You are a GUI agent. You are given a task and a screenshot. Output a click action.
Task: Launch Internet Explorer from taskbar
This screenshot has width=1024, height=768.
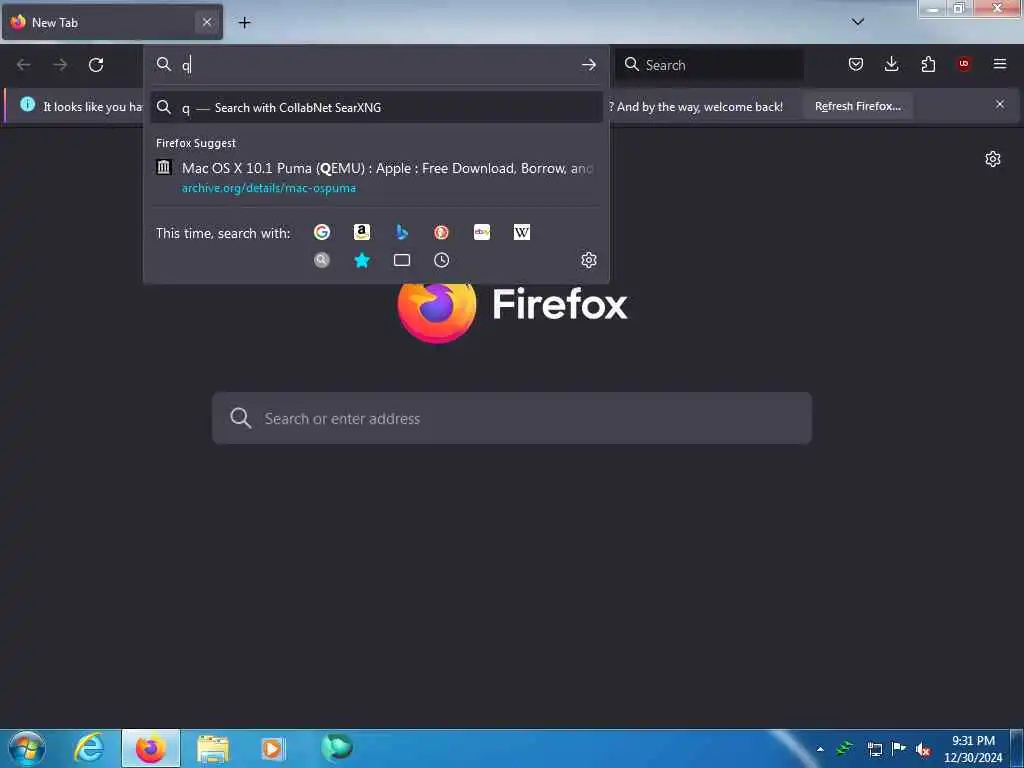click(89, 748)
